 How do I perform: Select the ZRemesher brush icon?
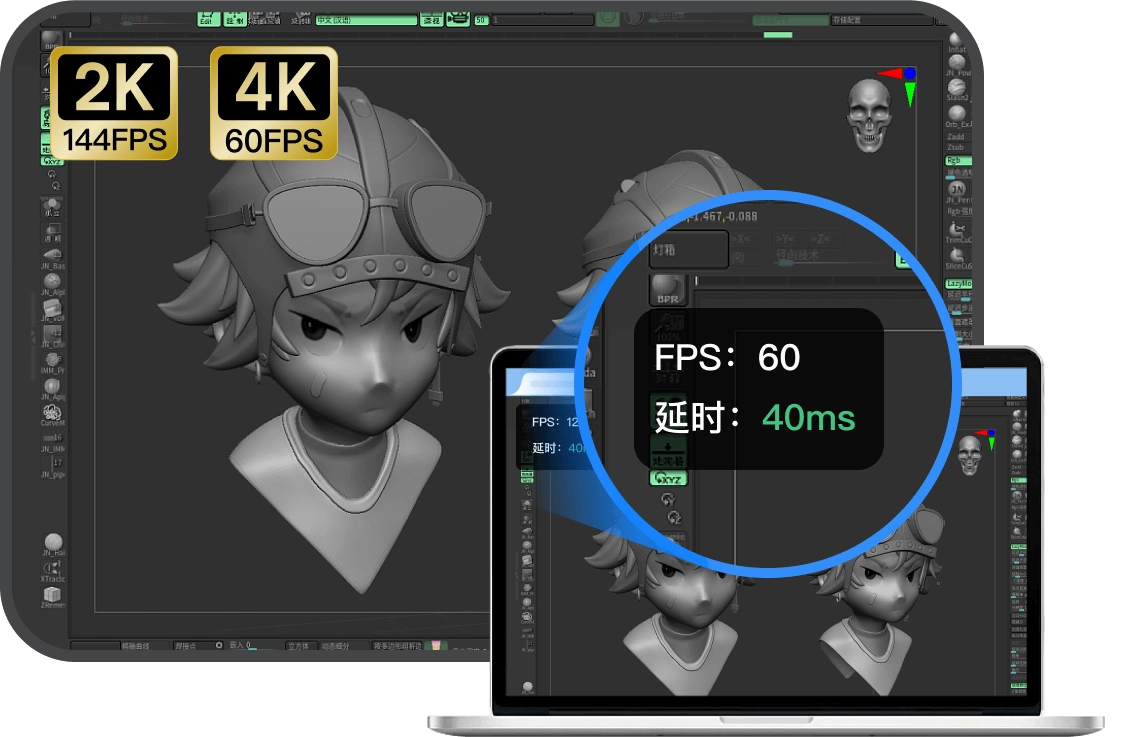52,595
